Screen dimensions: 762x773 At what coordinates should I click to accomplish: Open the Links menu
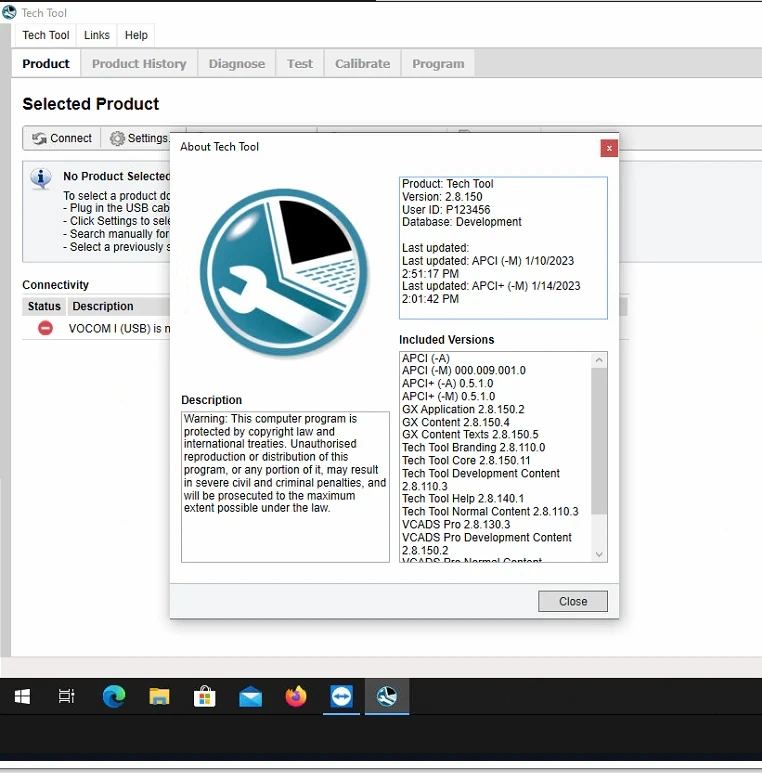[97, 35]
